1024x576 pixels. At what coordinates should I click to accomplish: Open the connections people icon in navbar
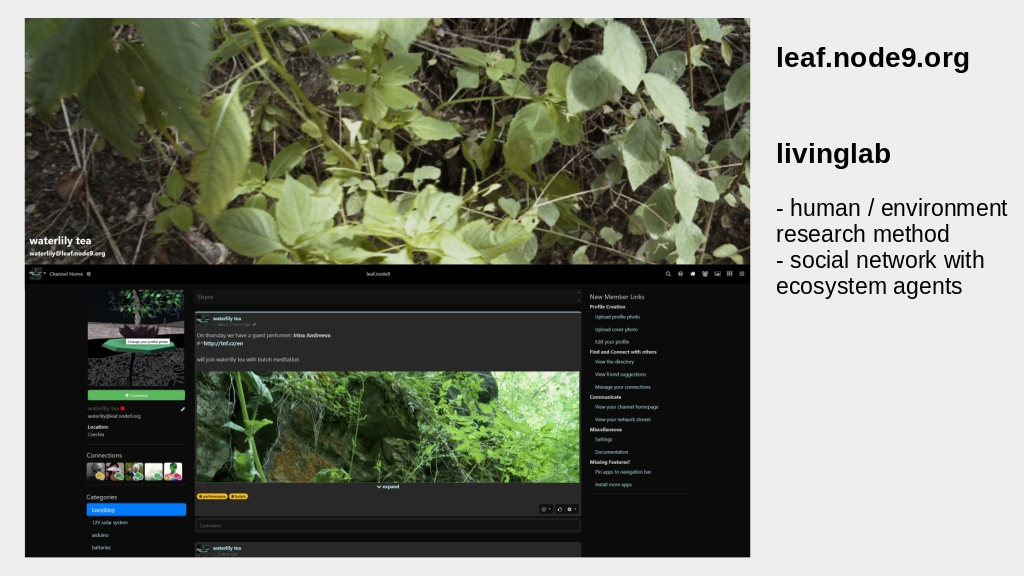(705, 274)
